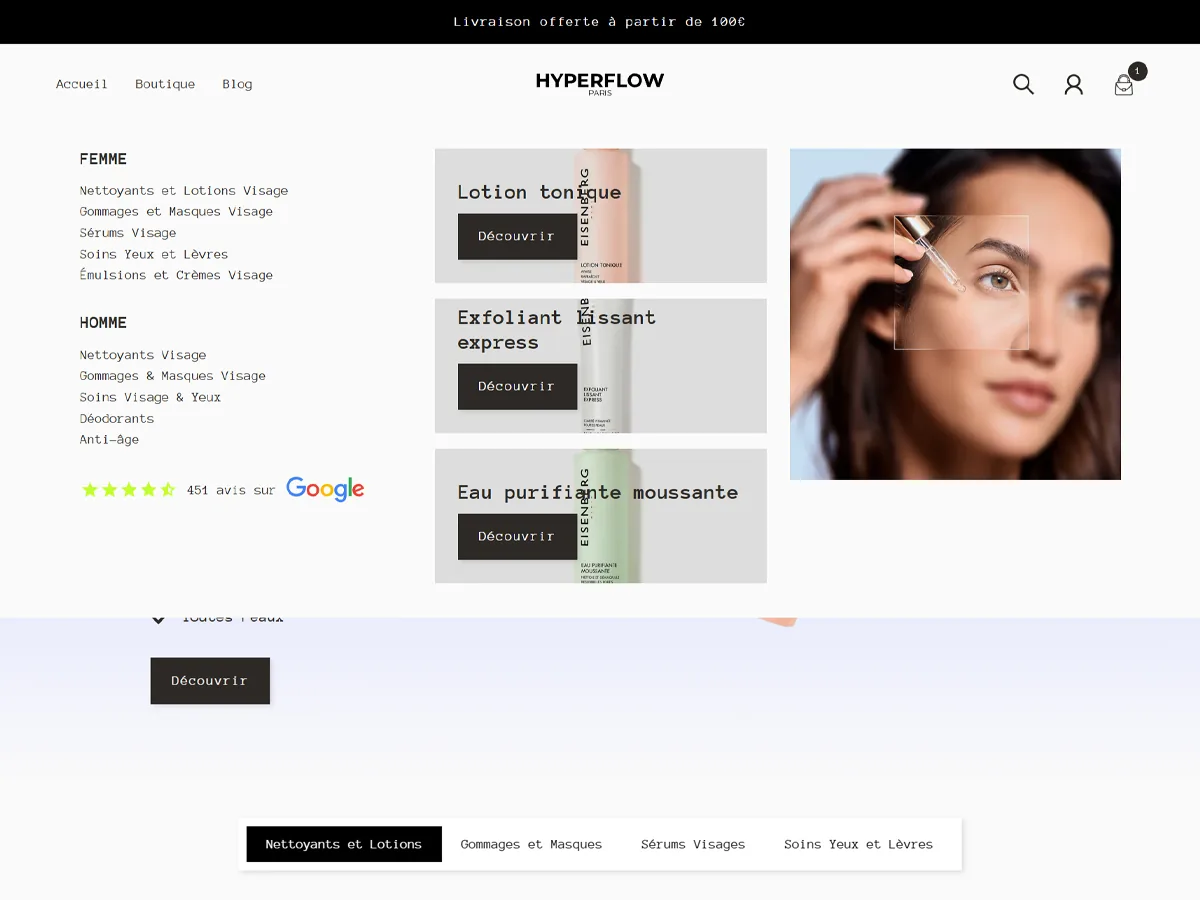Click the 451 avis sur text

click(x=231, y=490)
